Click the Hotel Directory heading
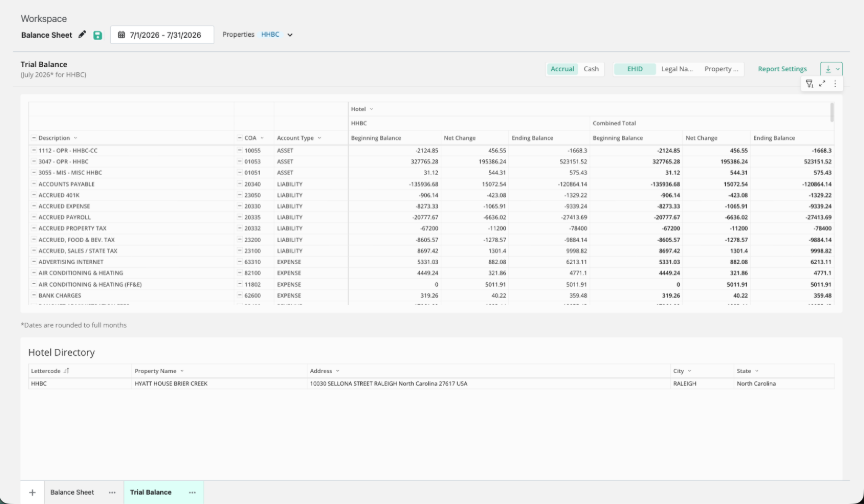The image size is (864, 504). pos(61,353)
